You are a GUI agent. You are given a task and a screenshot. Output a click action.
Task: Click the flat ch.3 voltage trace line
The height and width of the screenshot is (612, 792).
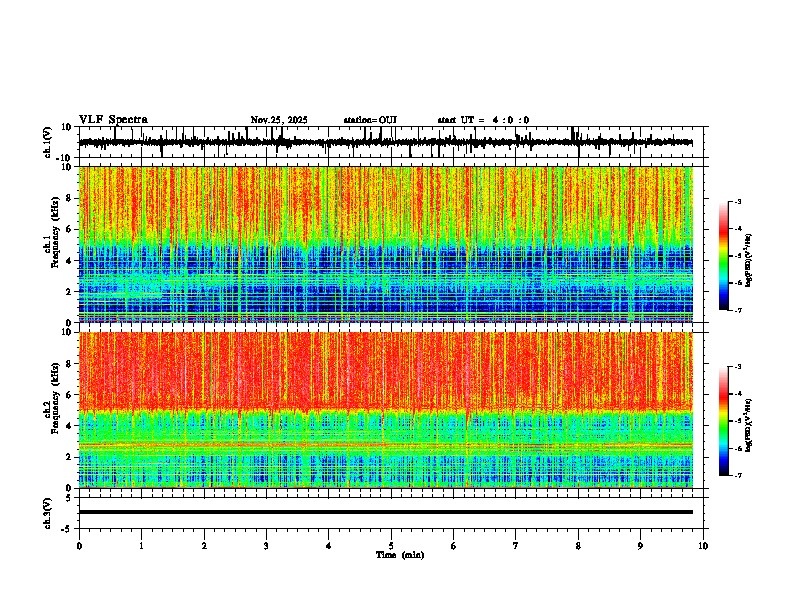click(x=386, y=512)
